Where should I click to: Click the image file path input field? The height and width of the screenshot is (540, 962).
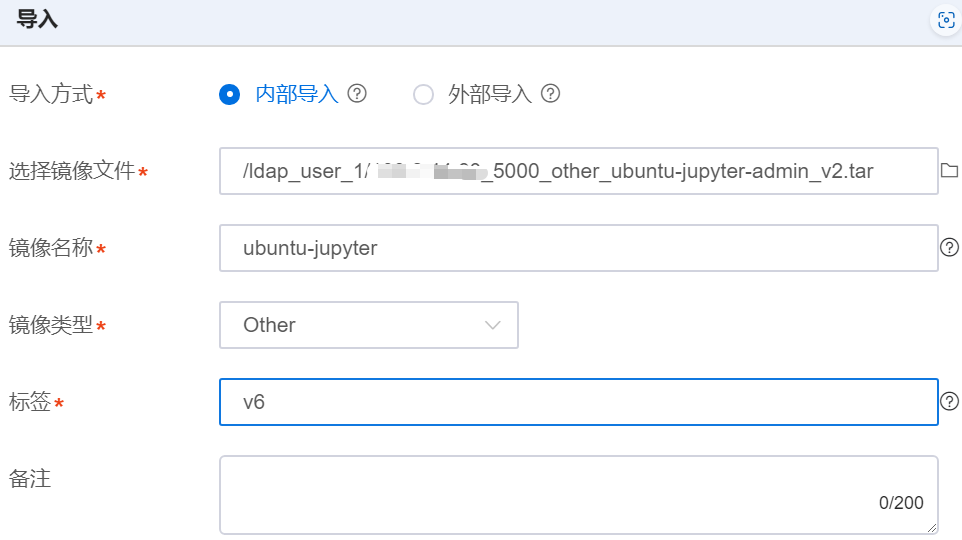click(578, 171)
